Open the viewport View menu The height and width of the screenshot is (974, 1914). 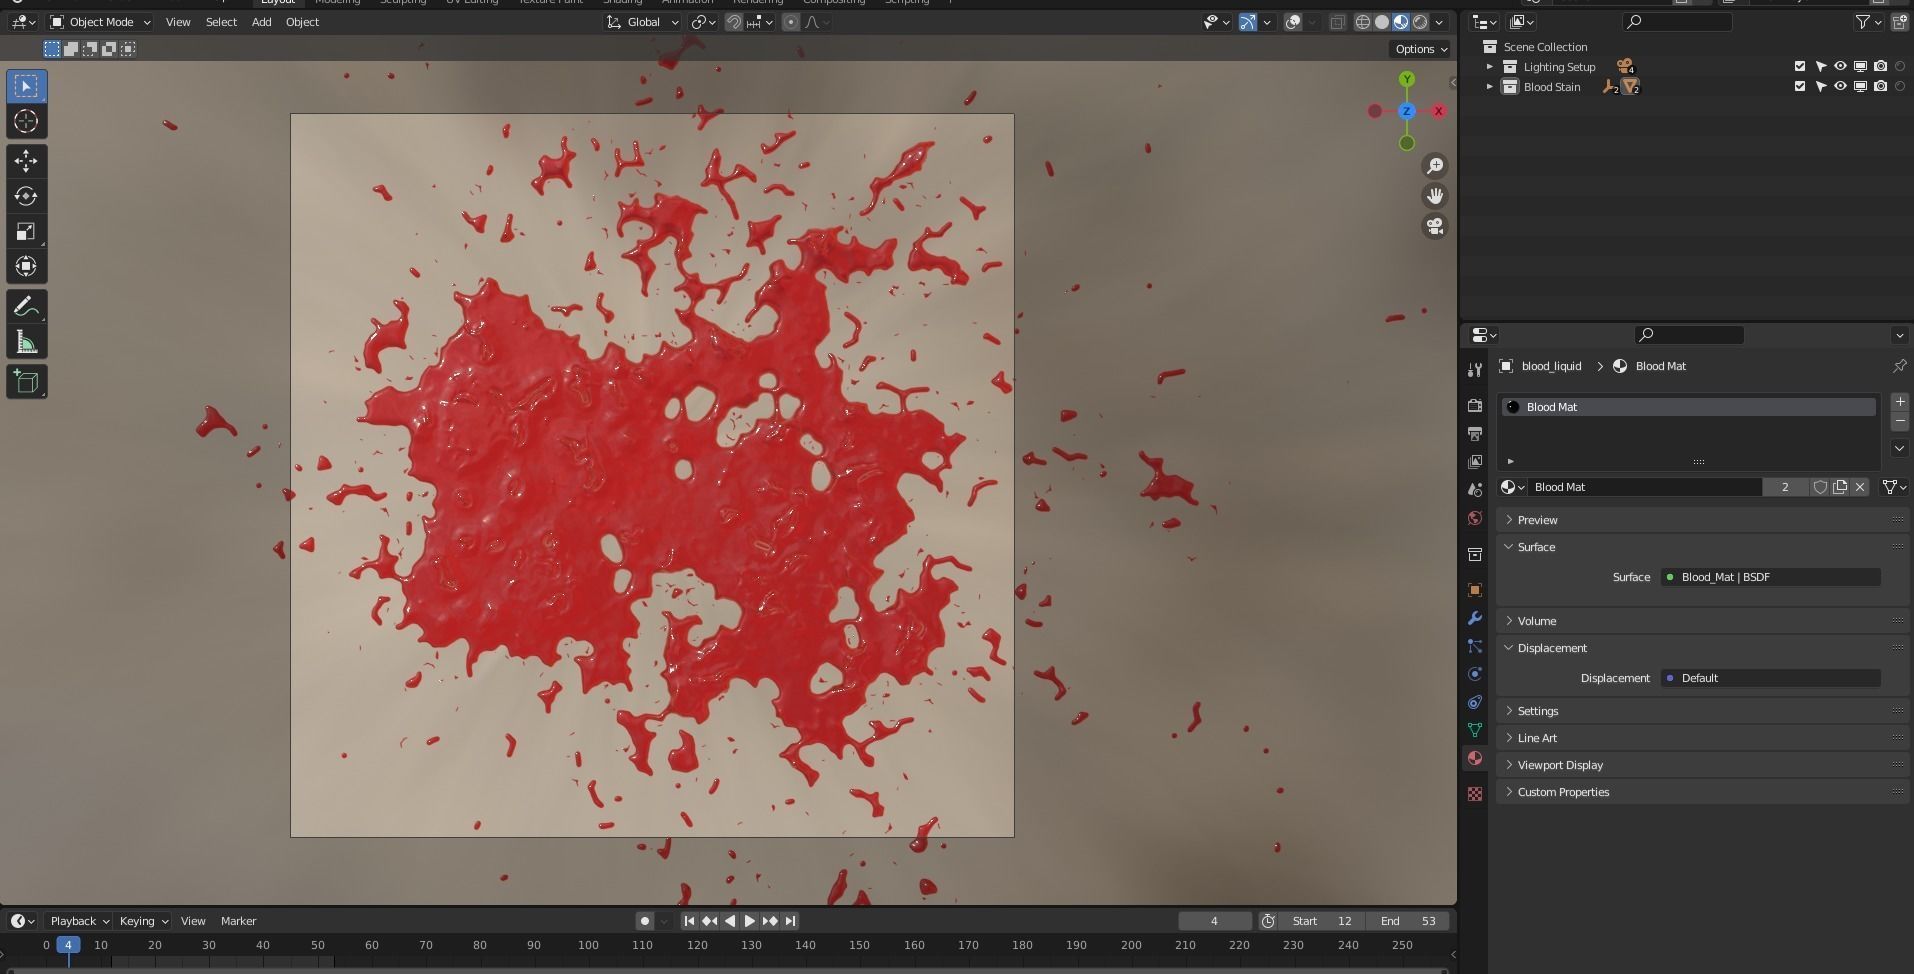178,22
